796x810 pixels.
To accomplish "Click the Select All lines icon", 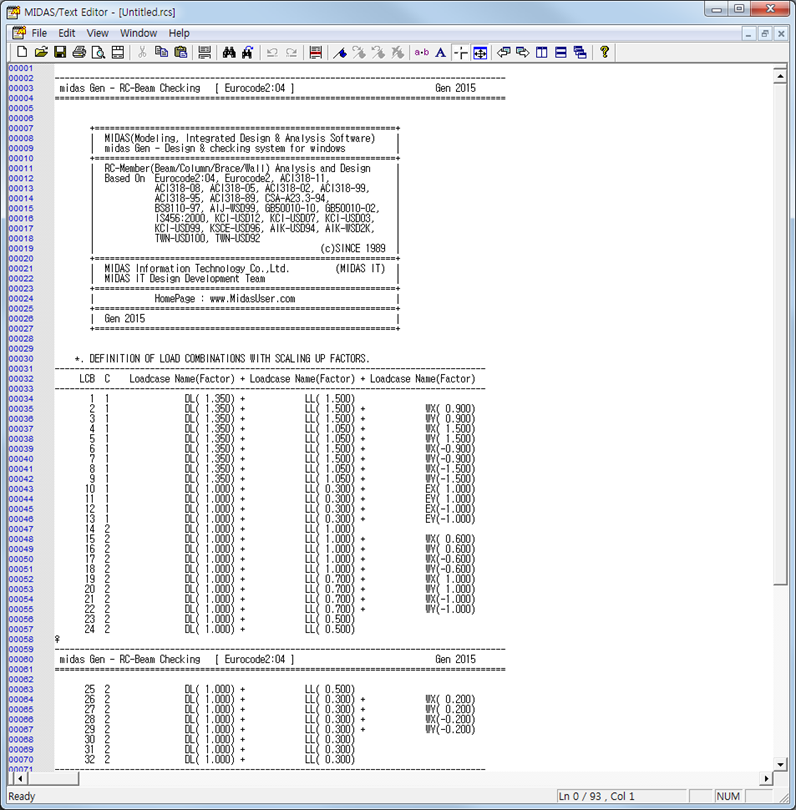I will (x=205, y=52).
